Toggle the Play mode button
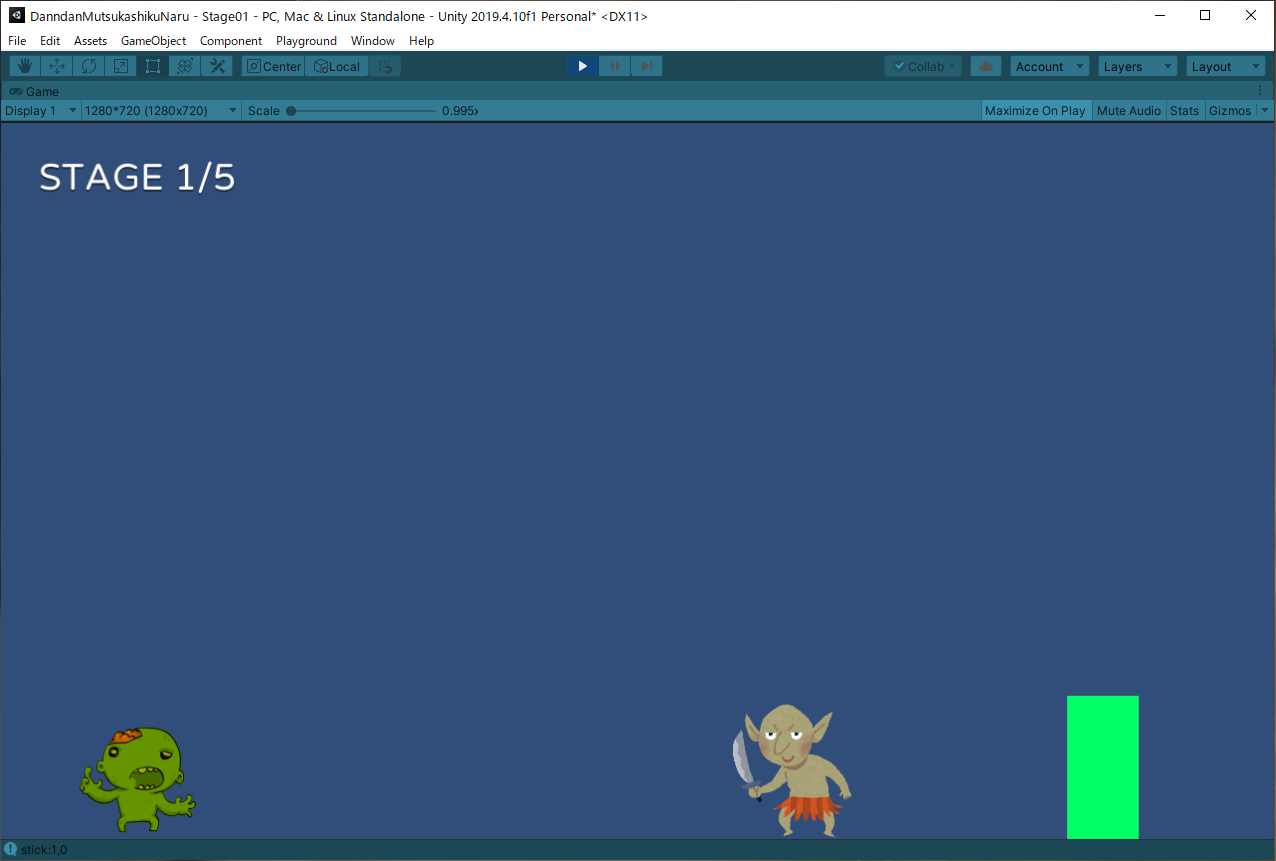 [x=583, y=66]
